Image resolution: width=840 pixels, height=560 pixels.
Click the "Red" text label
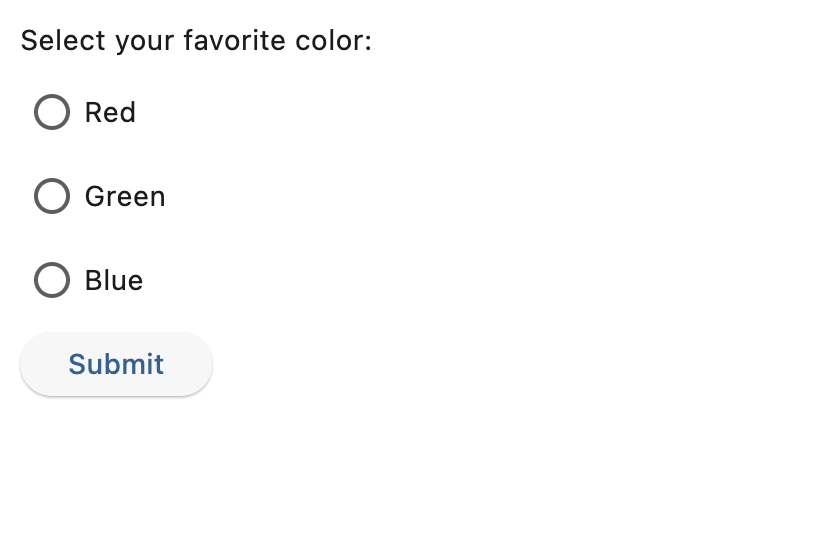pyautogui.click(x=110, y=113)
